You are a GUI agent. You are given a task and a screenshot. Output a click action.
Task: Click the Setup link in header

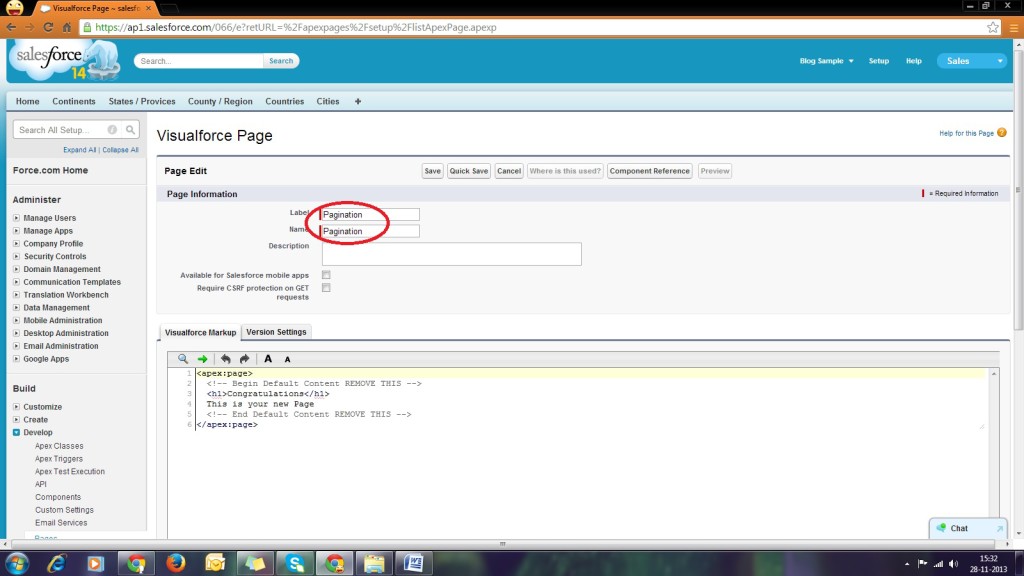(x=878, y=61)
